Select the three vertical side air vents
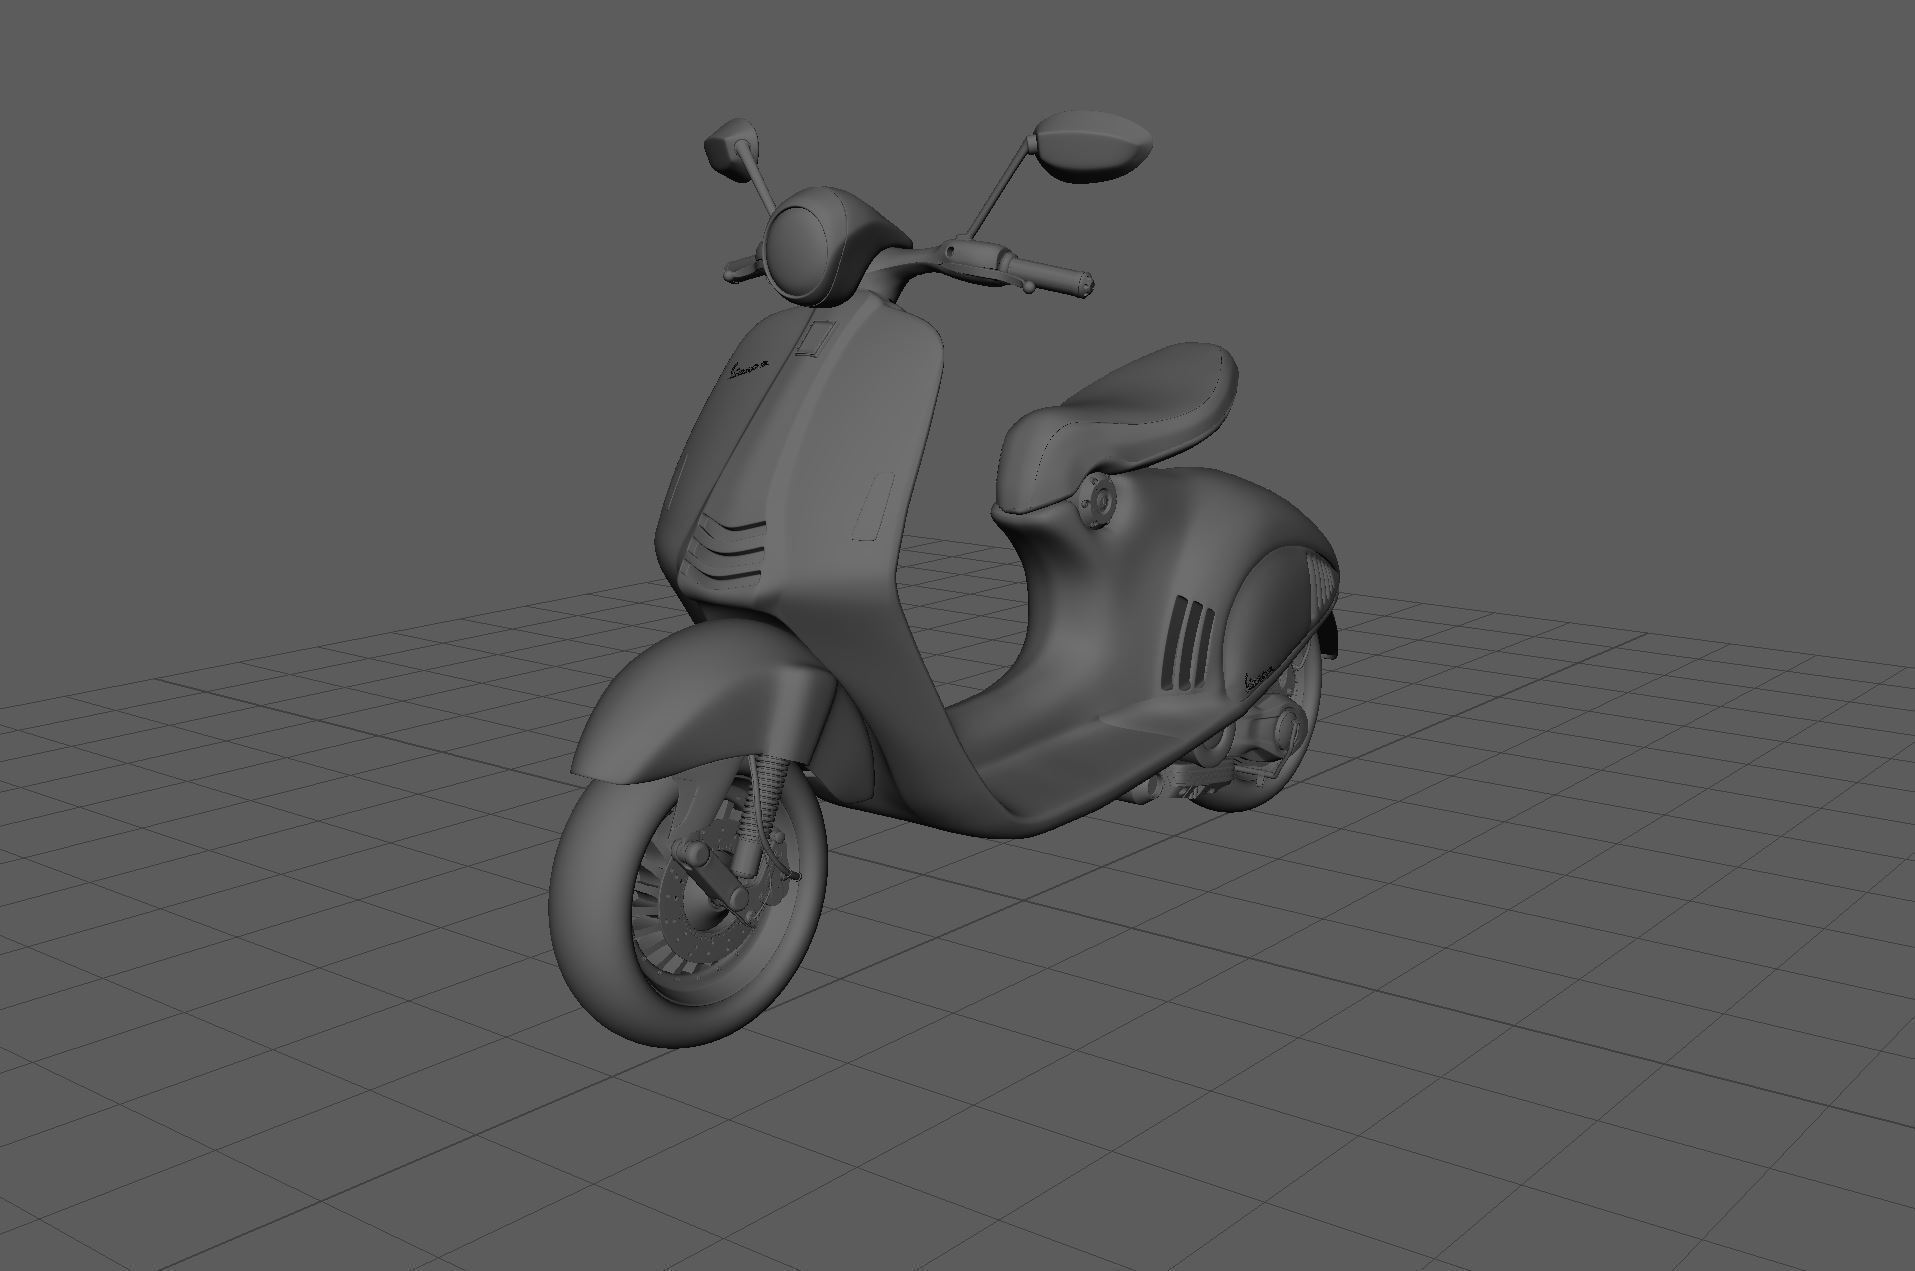The height and width of the screenshot is (1271, 1915). pos(1188,642)
